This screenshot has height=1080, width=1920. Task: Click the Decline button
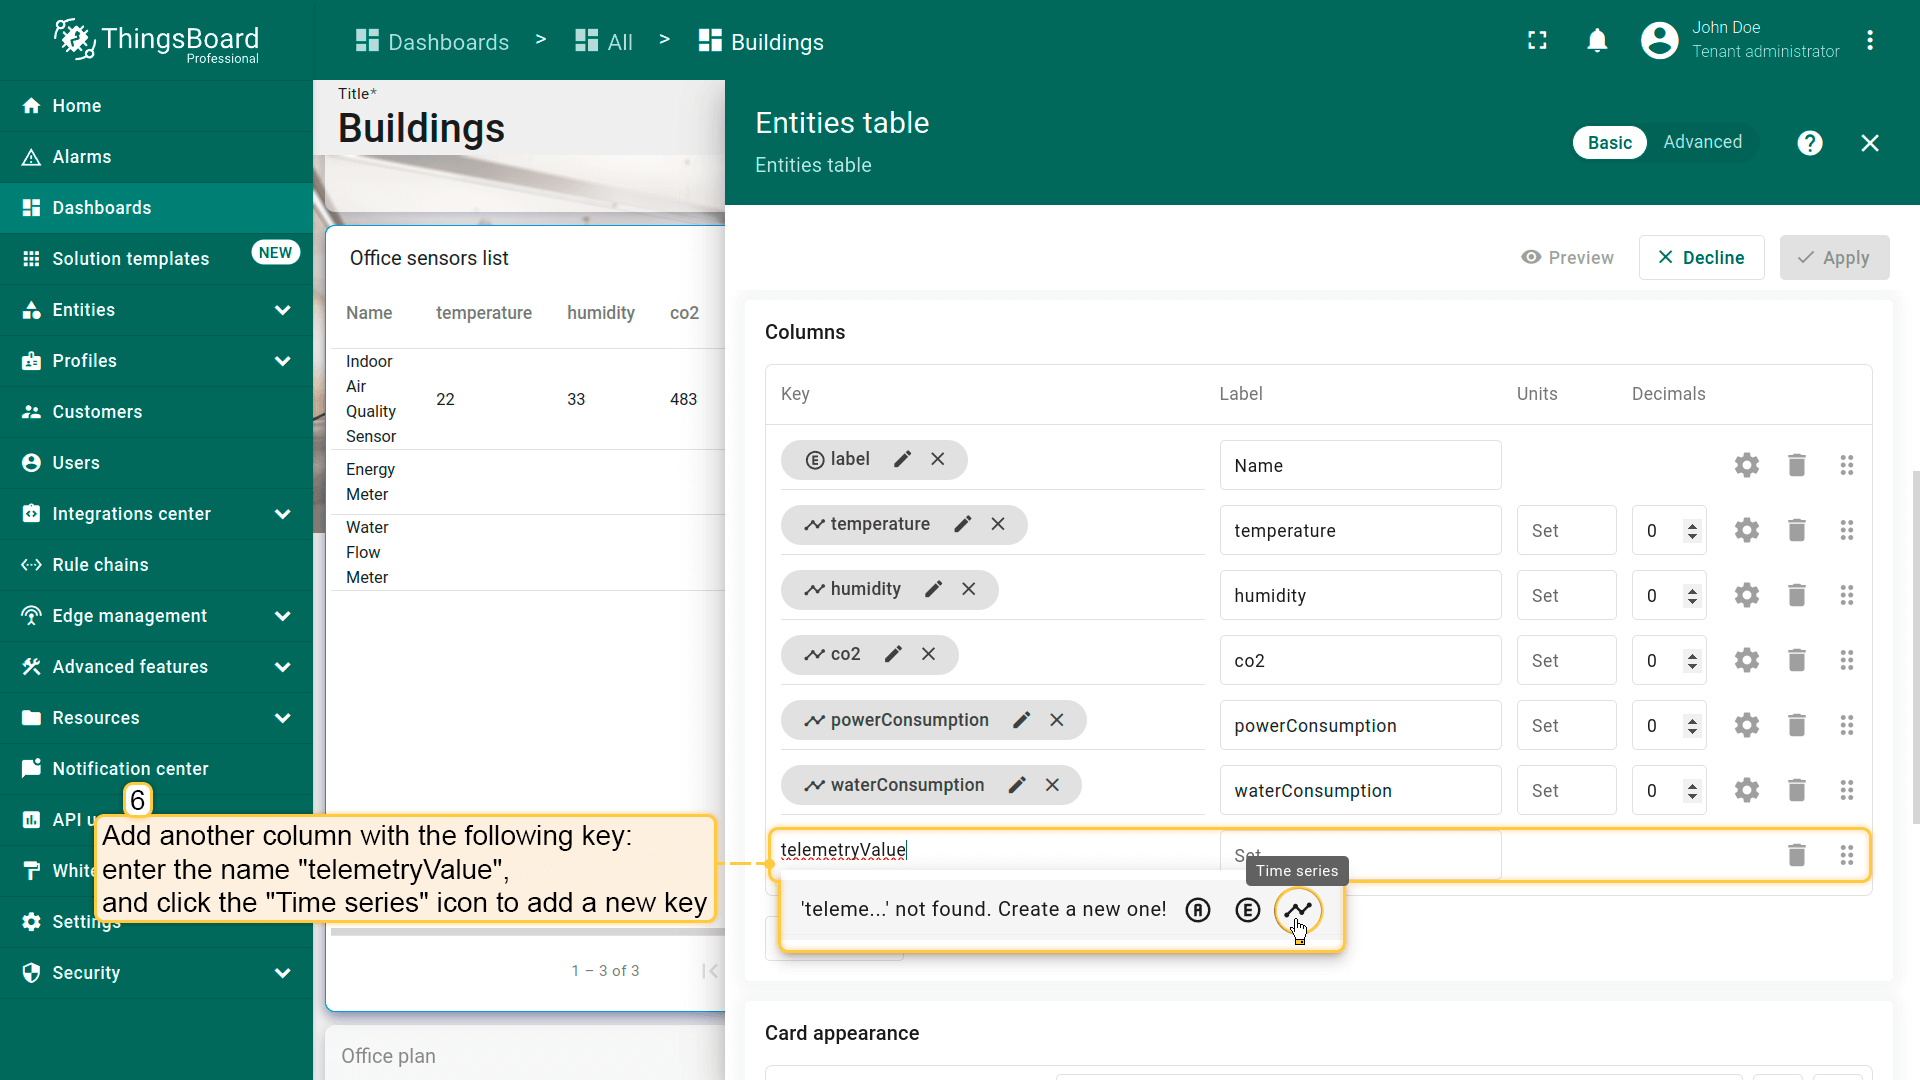click(x=1700, y=257)
